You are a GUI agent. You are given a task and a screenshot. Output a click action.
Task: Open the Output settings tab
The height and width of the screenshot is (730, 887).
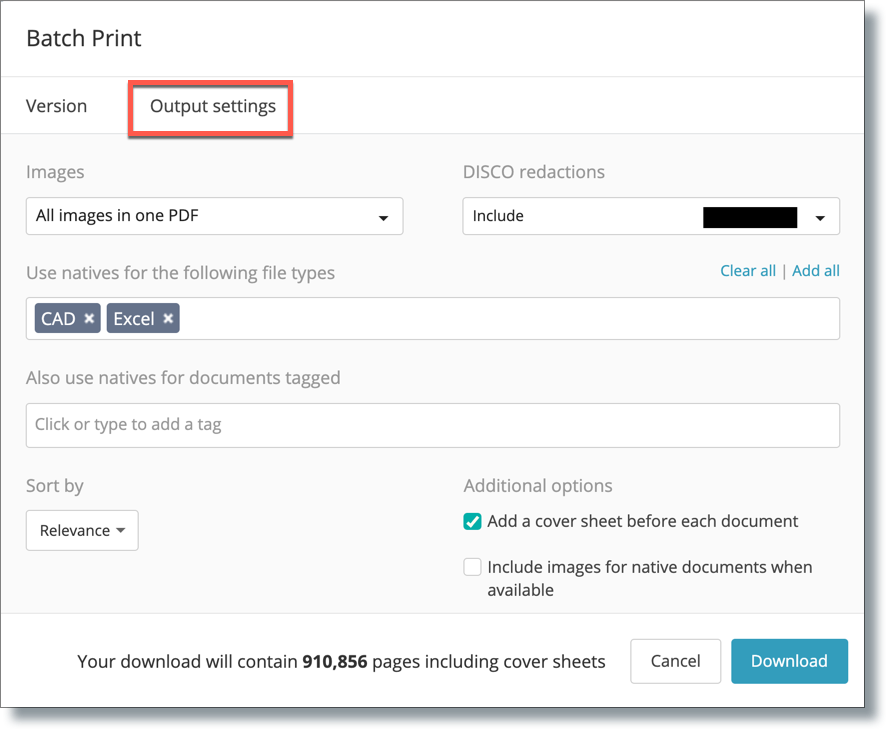pyautogui.click(x=213, y=106)
